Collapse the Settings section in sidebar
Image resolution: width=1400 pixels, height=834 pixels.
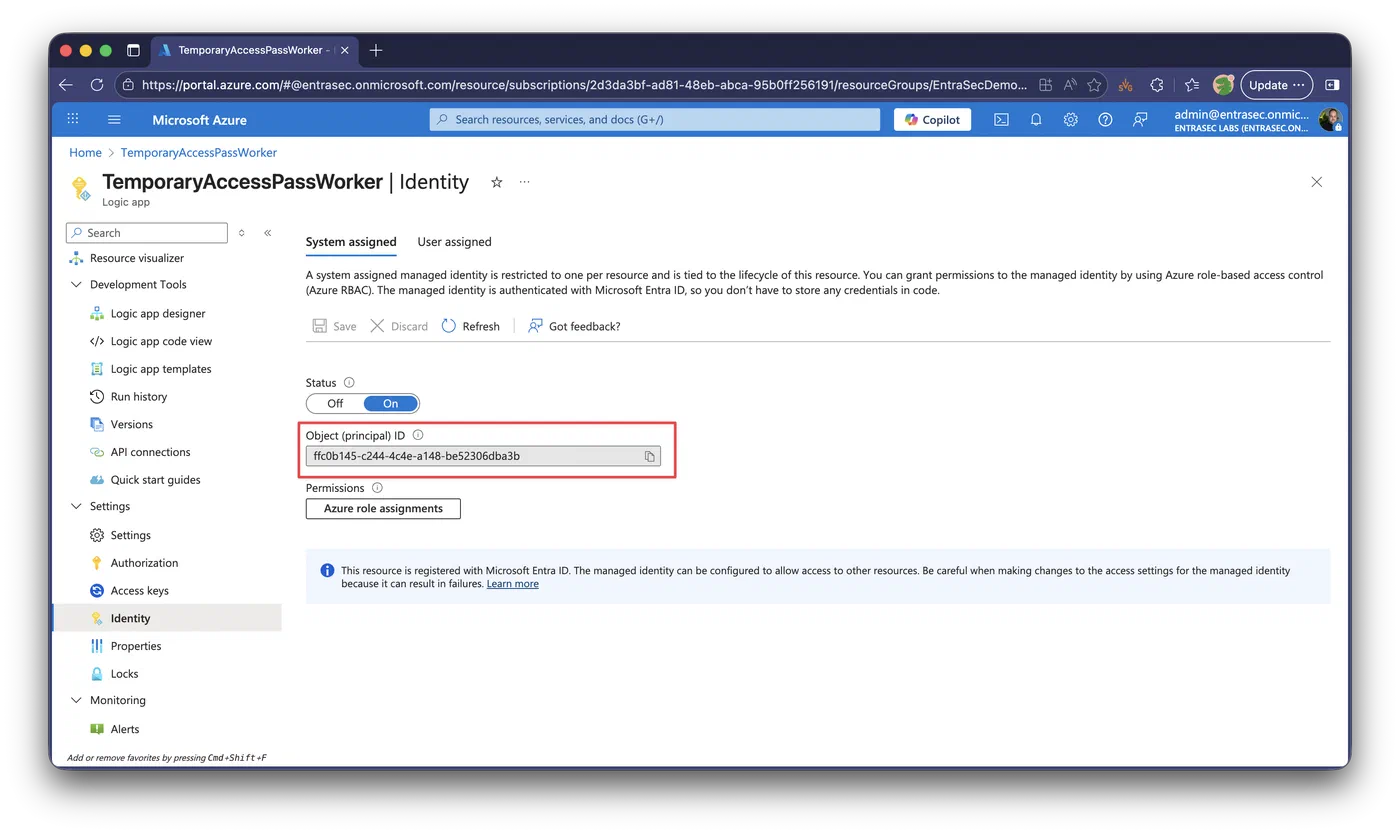[x=76, y=507]
